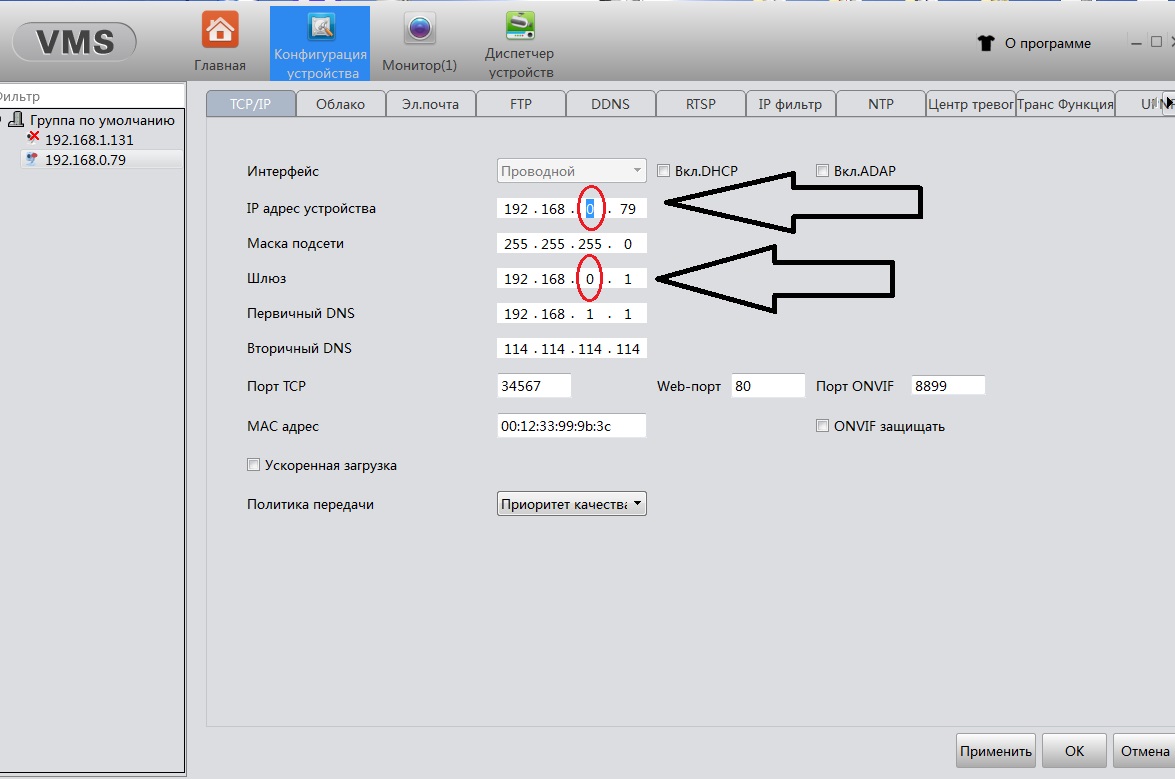This screenshot has width=1175, height=779.
Task: Click the OK button
Action: click(x=1074, y=751)
